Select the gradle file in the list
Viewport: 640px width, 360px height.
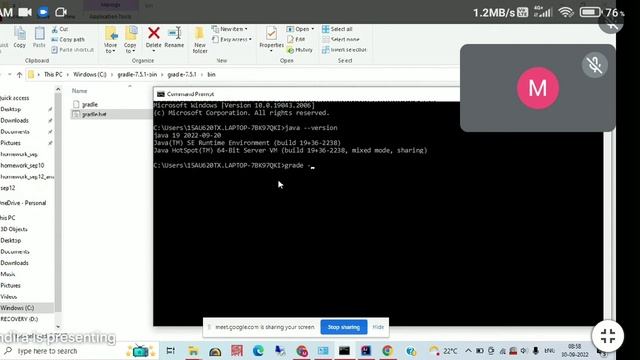tap(90, 104)
